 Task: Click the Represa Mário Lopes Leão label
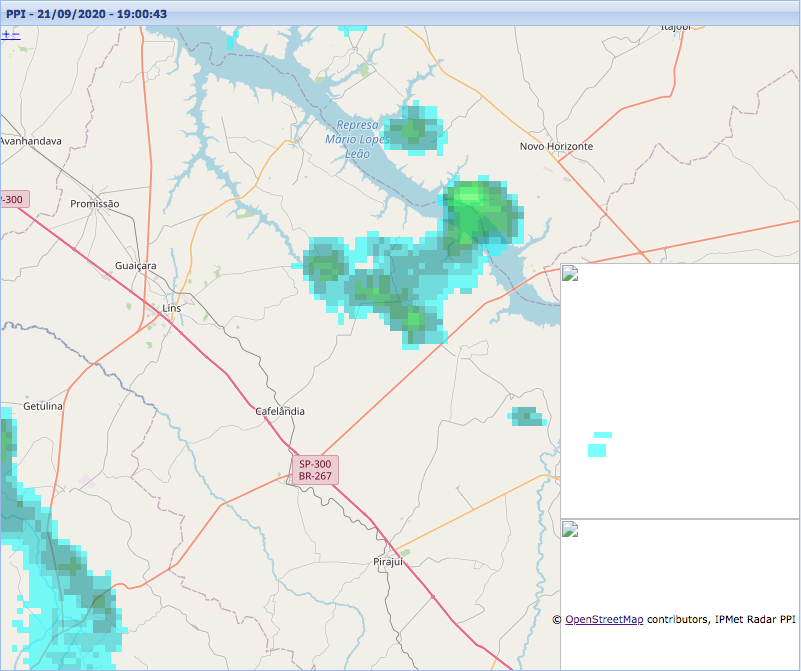coord(355,139)
